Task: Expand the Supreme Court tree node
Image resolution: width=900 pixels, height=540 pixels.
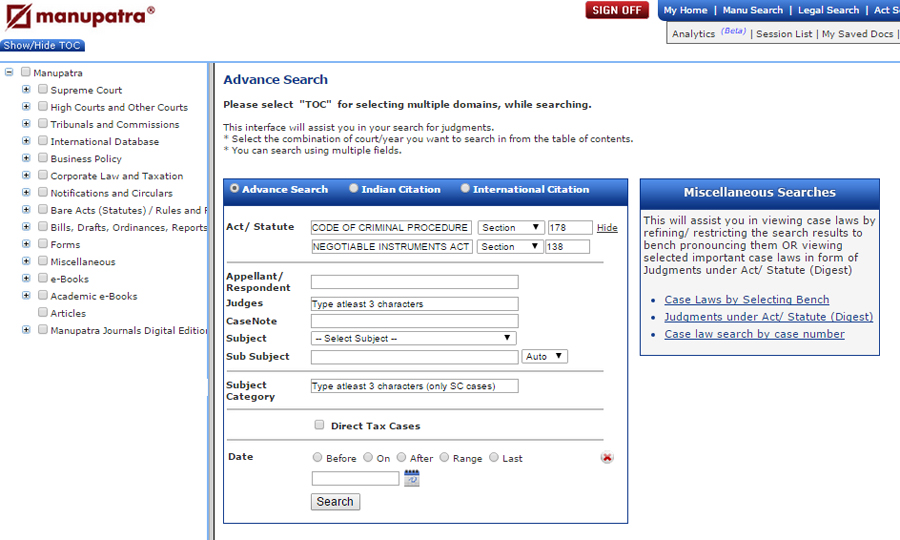Action: (x=26, y=90)
